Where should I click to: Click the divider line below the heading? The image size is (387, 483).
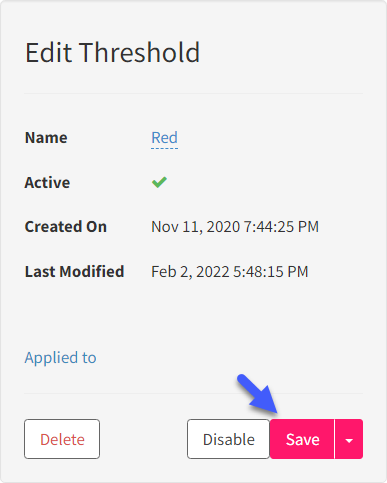(x=193, y=94)
